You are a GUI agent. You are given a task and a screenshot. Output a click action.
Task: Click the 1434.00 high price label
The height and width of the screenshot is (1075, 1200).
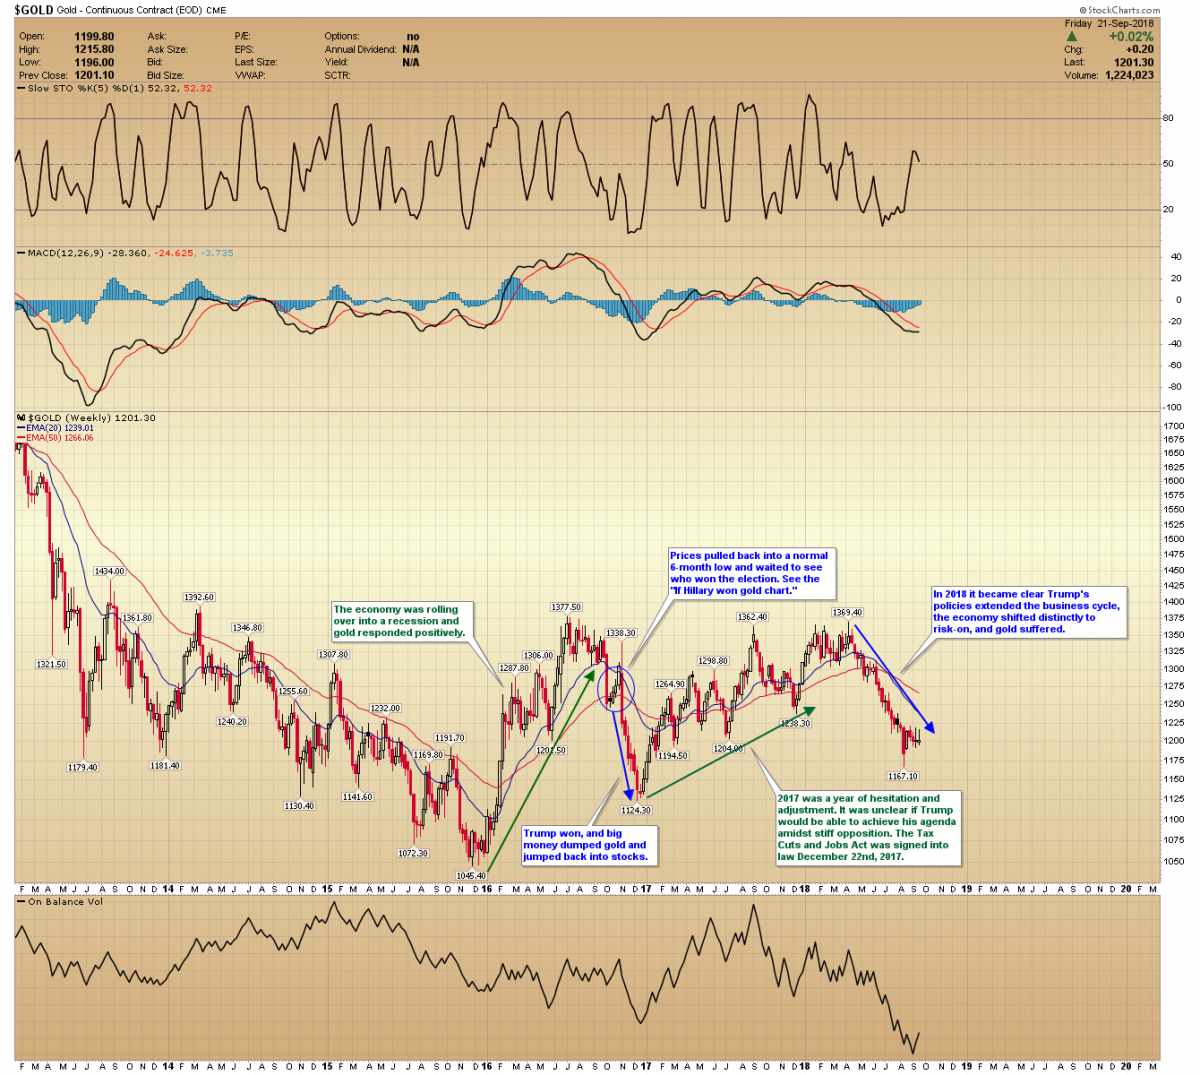(x=109, y=571)
